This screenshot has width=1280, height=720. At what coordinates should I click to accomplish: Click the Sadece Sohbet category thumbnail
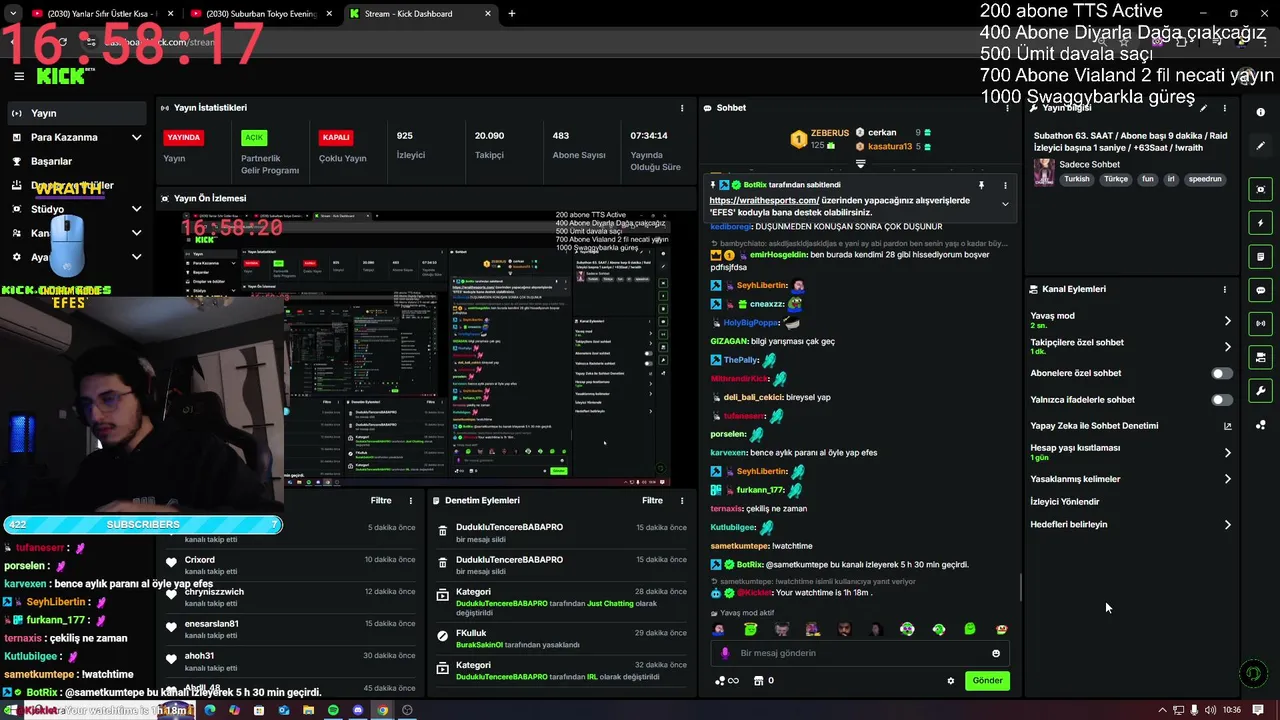1044,172
